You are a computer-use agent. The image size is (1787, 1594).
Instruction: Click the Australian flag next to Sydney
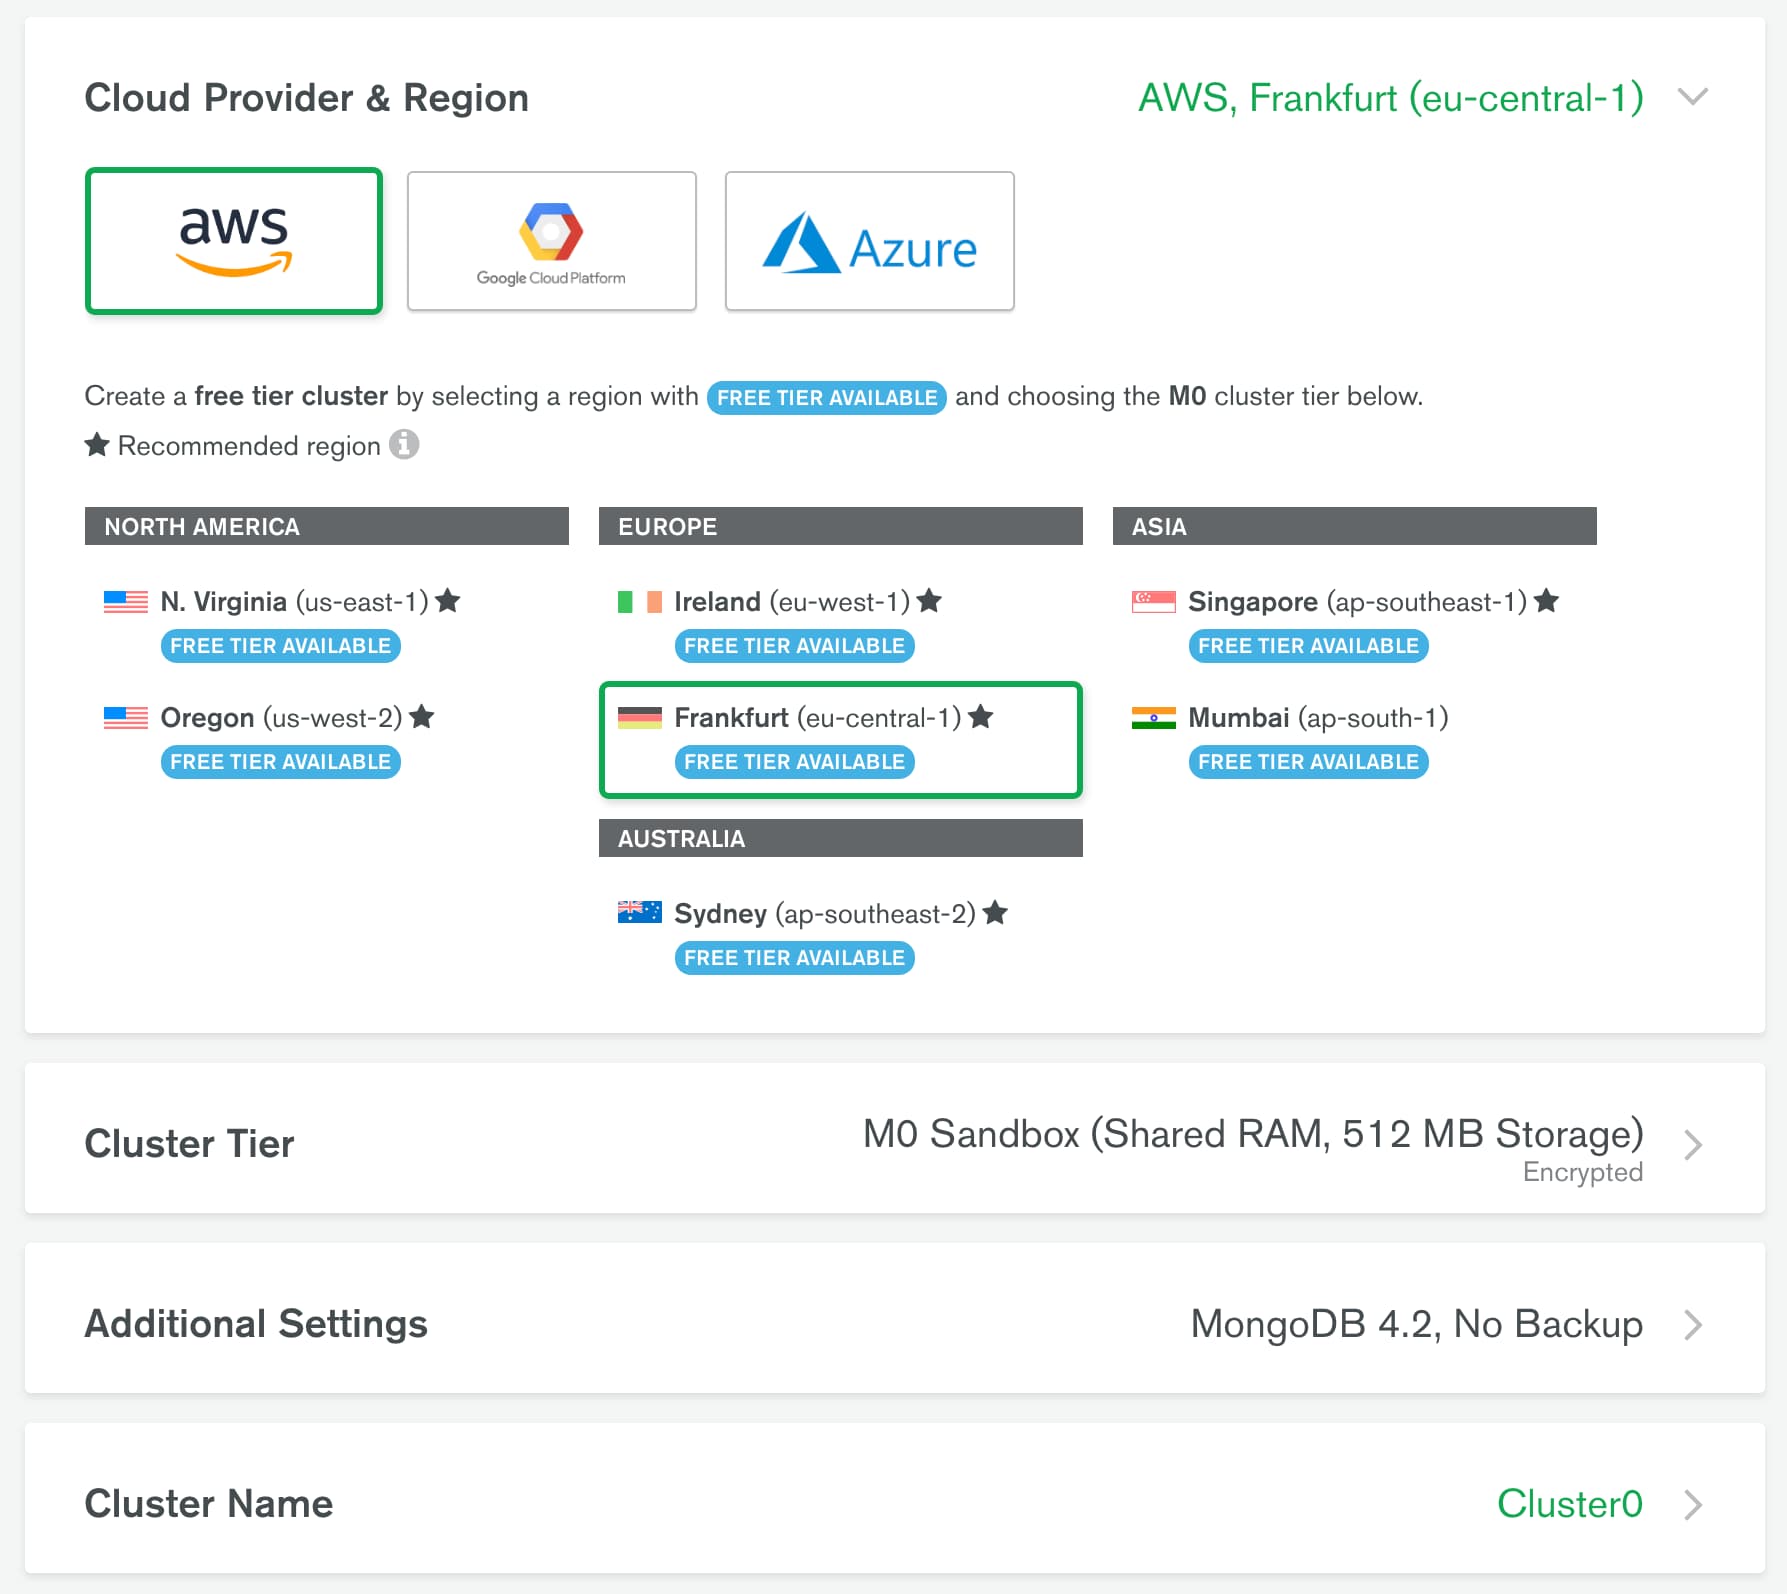tap(640, 912)
